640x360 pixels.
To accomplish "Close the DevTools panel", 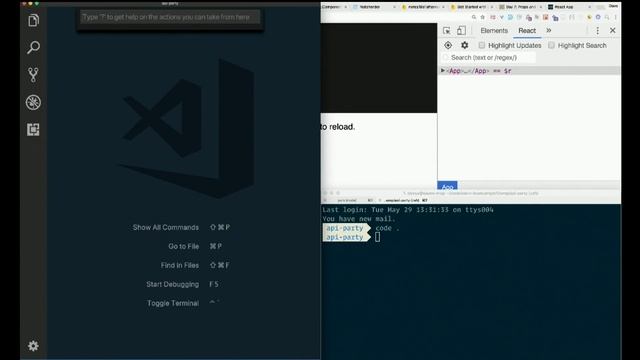I will point(613,31).
